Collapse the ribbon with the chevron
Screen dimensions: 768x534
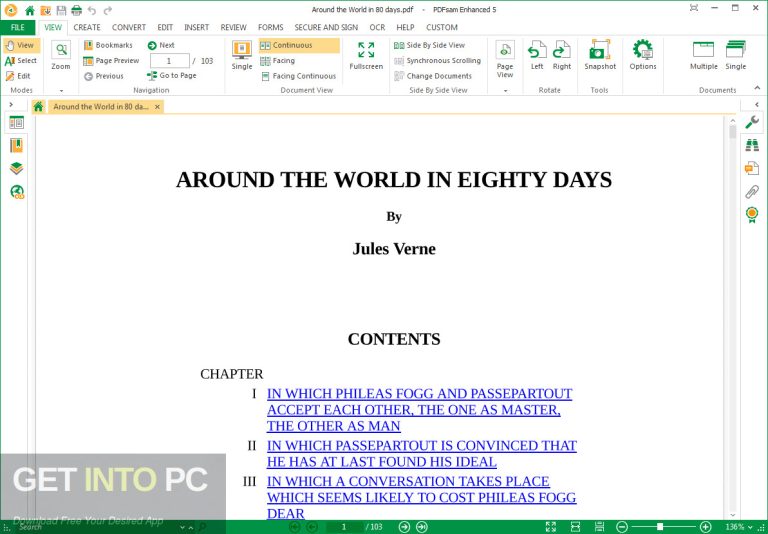[757, 88]
